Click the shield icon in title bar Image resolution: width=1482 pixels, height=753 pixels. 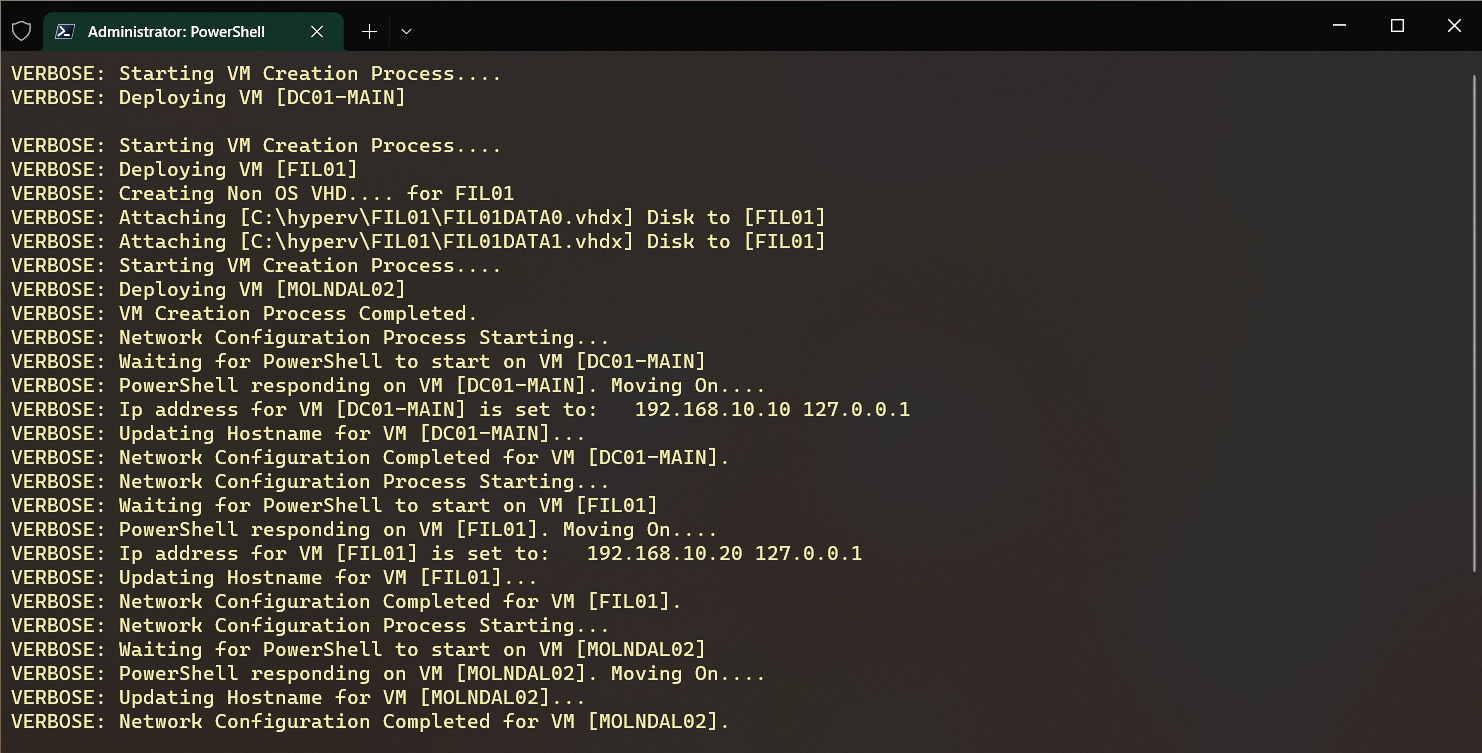coord(21,31)
